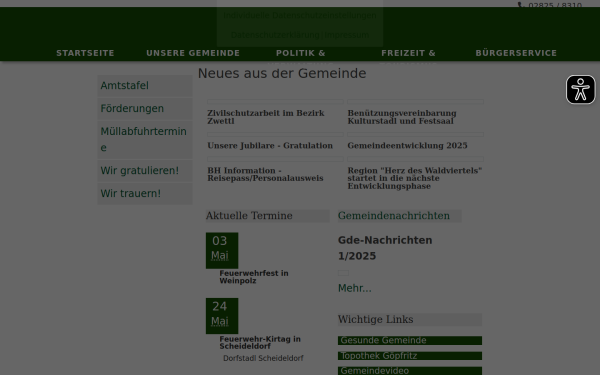Click the Mehr... link
This screenshot has height=375, width=600.
pos(354,288)
